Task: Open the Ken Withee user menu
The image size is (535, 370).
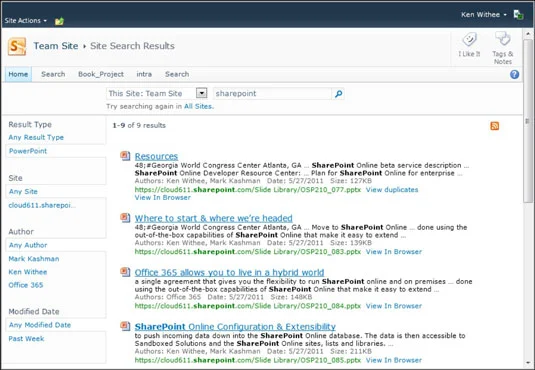Action: (483, 15)
